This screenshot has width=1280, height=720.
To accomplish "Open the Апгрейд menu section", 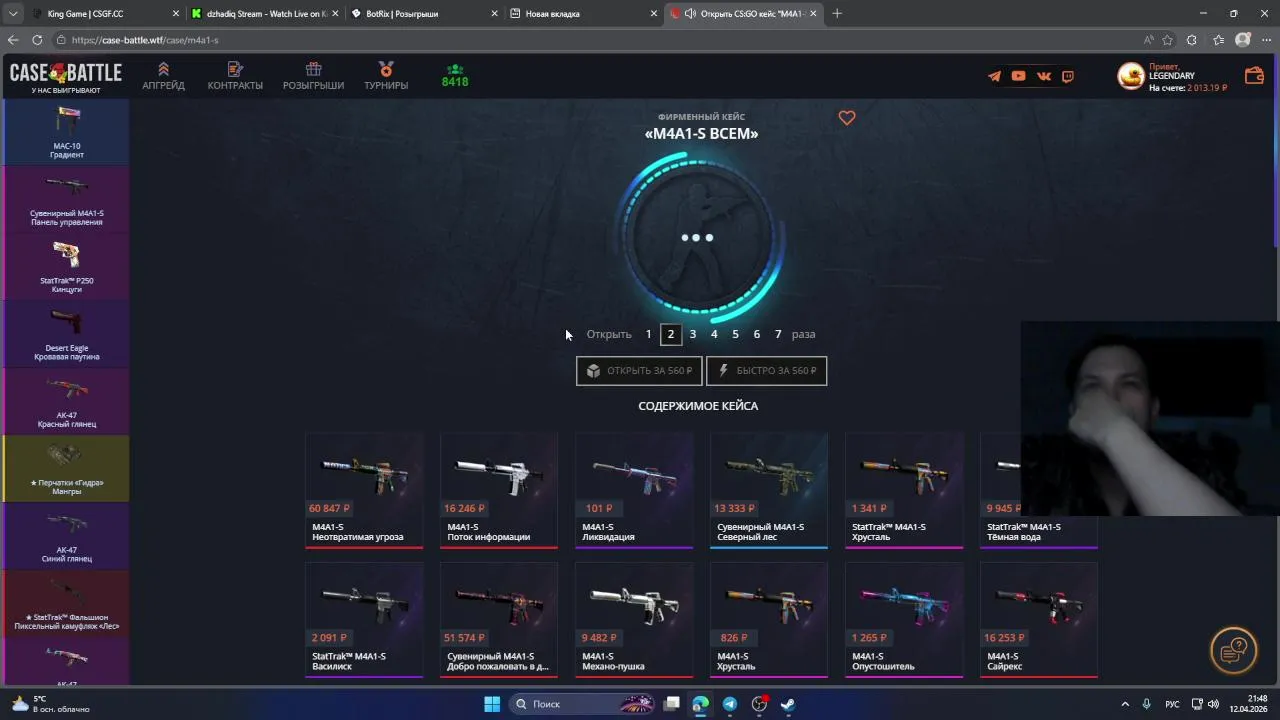I will point(163,76).
